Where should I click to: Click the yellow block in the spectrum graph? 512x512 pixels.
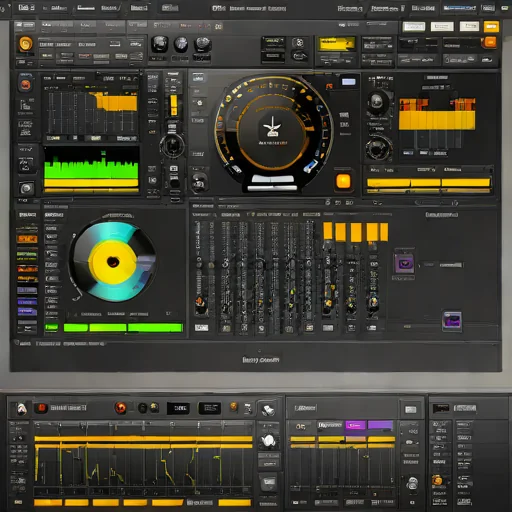[117, 102]
